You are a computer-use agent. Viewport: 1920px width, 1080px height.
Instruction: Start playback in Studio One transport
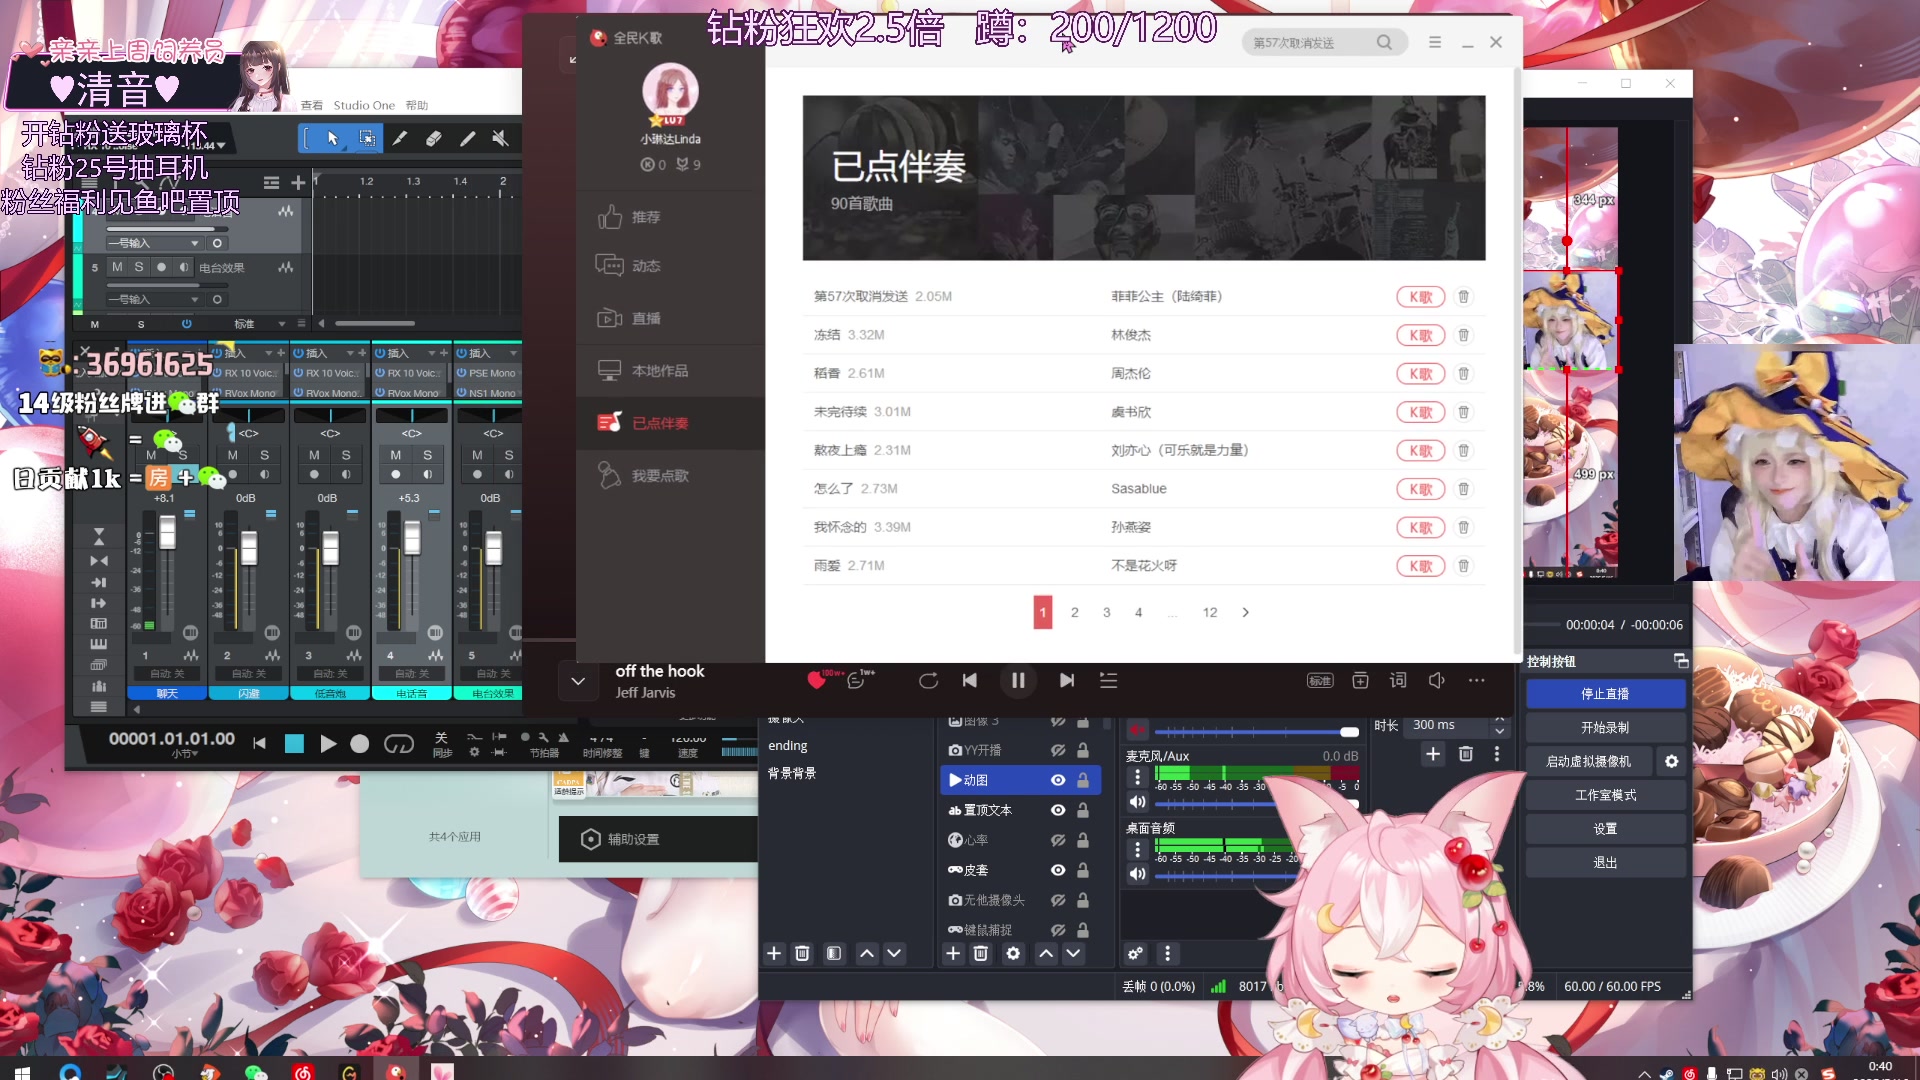pyautogui.click(x=327, y=744)
